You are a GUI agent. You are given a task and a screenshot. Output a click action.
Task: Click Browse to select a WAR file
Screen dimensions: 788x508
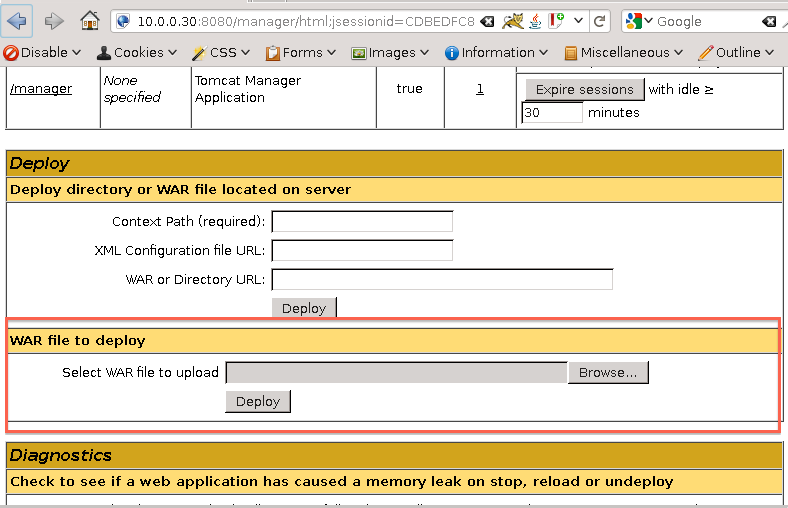click(608, 372)
